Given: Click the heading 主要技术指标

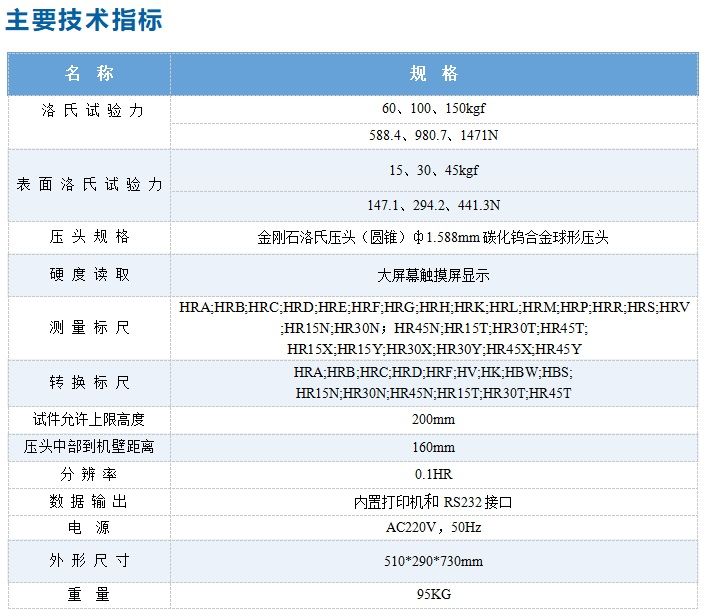Looking at the screenshot, I should coord(84,20).
